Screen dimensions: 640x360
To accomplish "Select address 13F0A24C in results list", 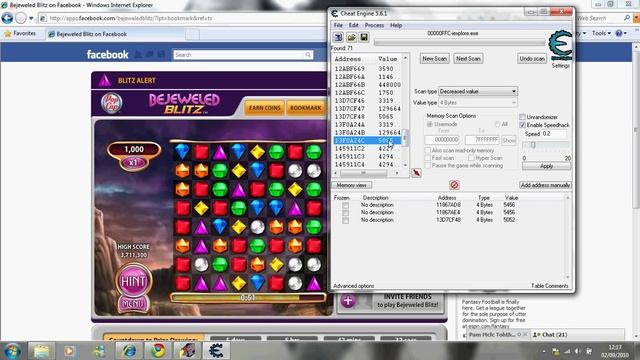I will 367,140.
